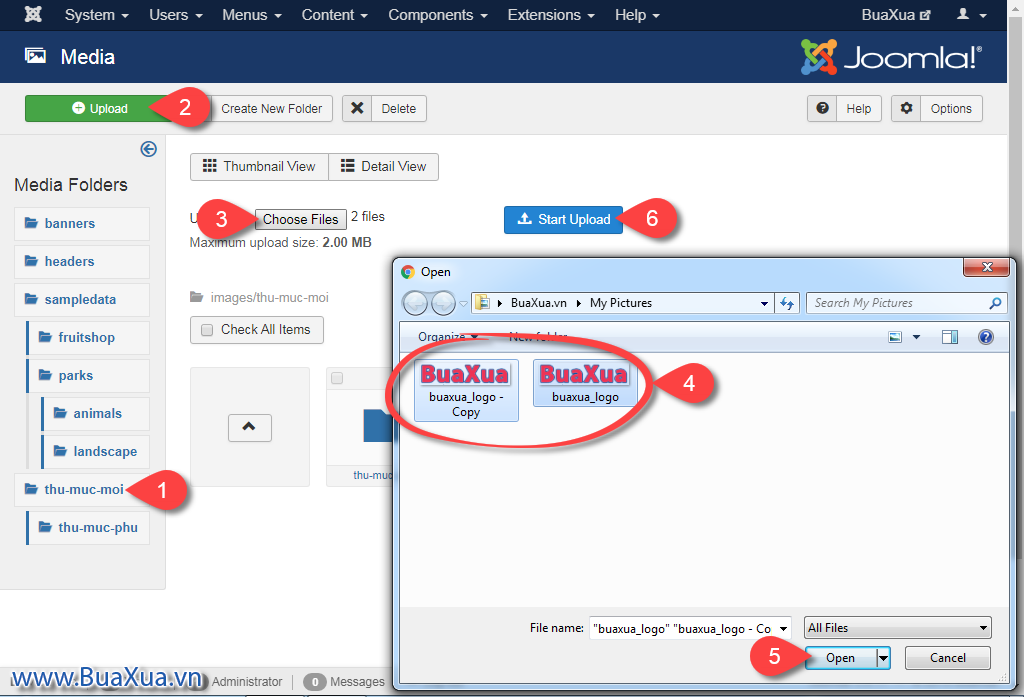The image size is (1024, 697).
Task: Click Cancel button in dialog
Action: click(948, 658)
